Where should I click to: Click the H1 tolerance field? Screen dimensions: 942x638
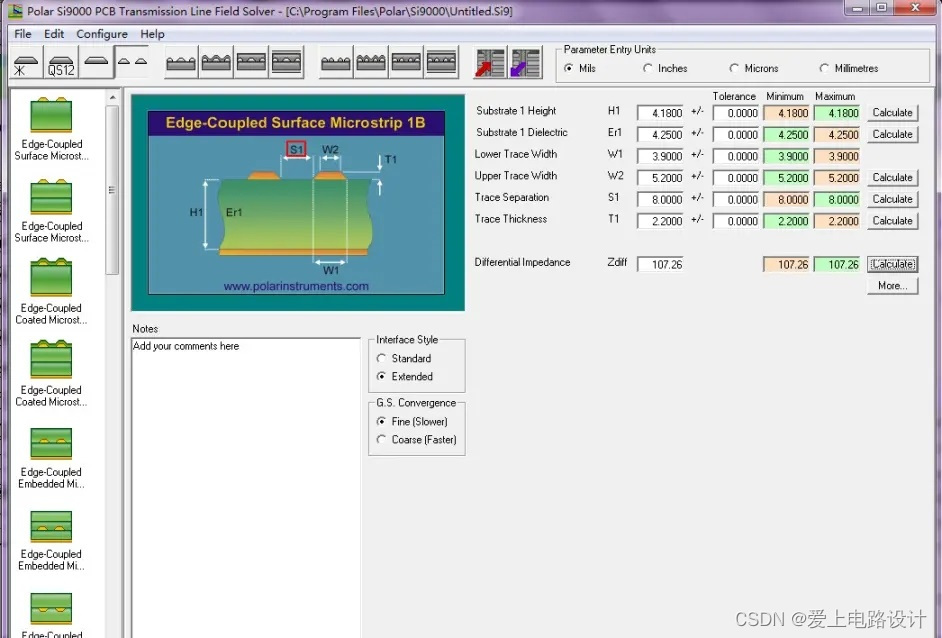pyautogui.click(x=736, y=113)
